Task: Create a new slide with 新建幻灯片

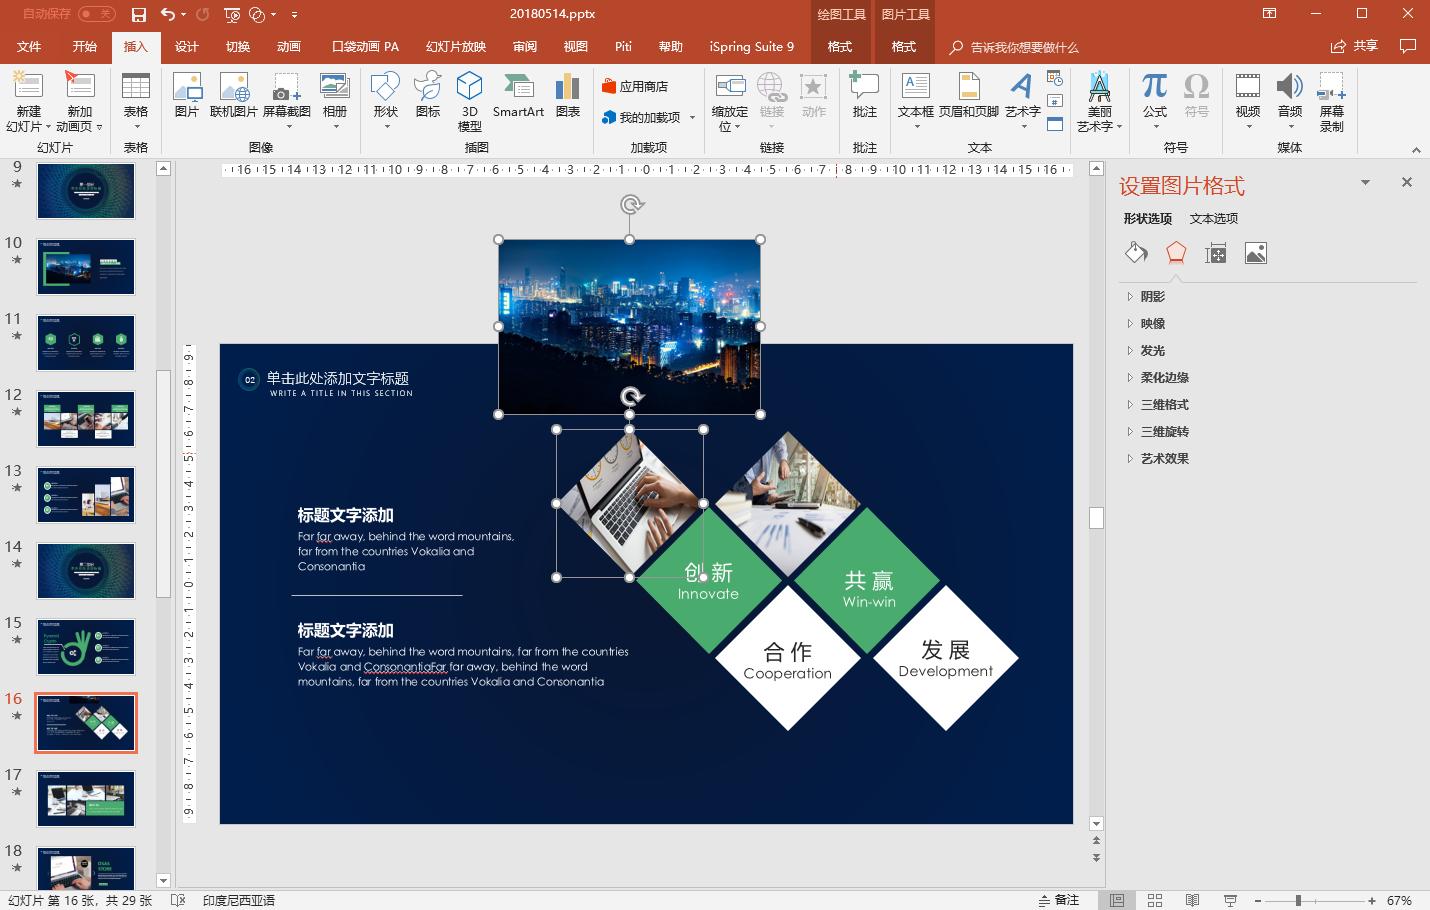Action: [28, 100]
